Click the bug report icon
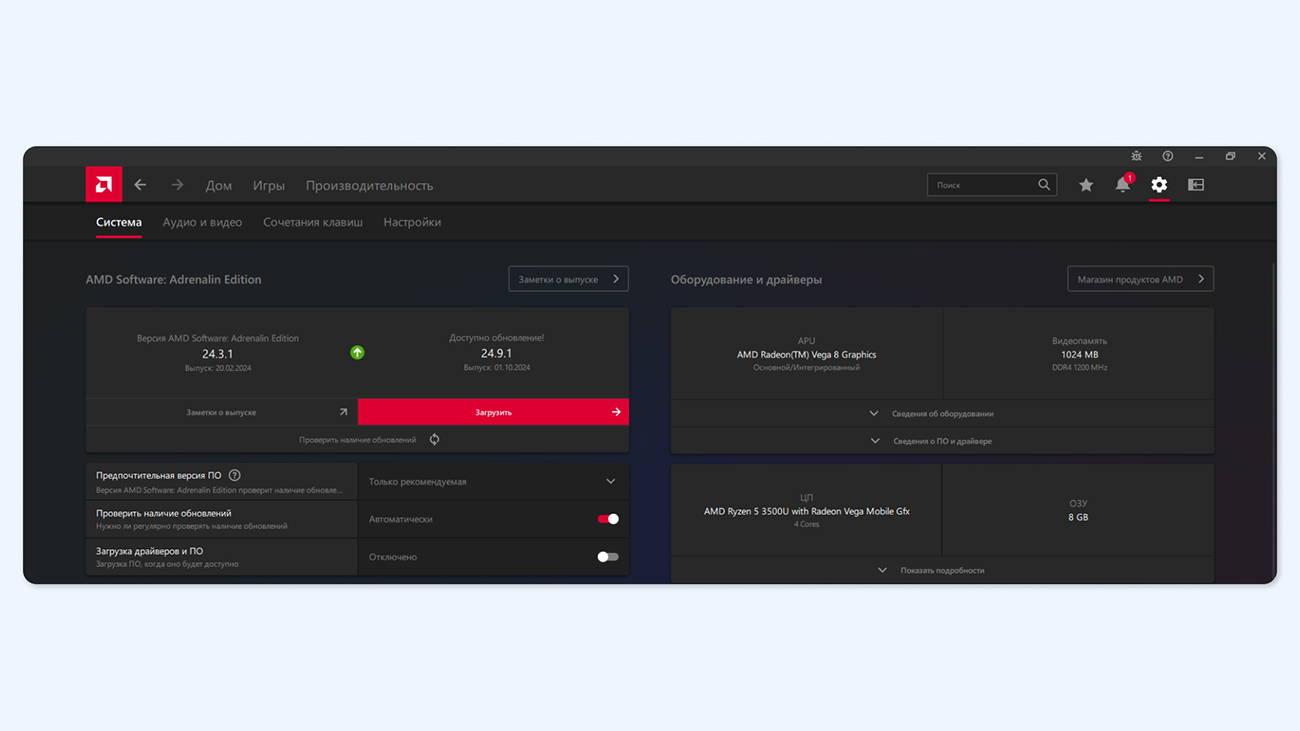The image size is (1300, 731). pyautogui.click(x=1137, y=156)
